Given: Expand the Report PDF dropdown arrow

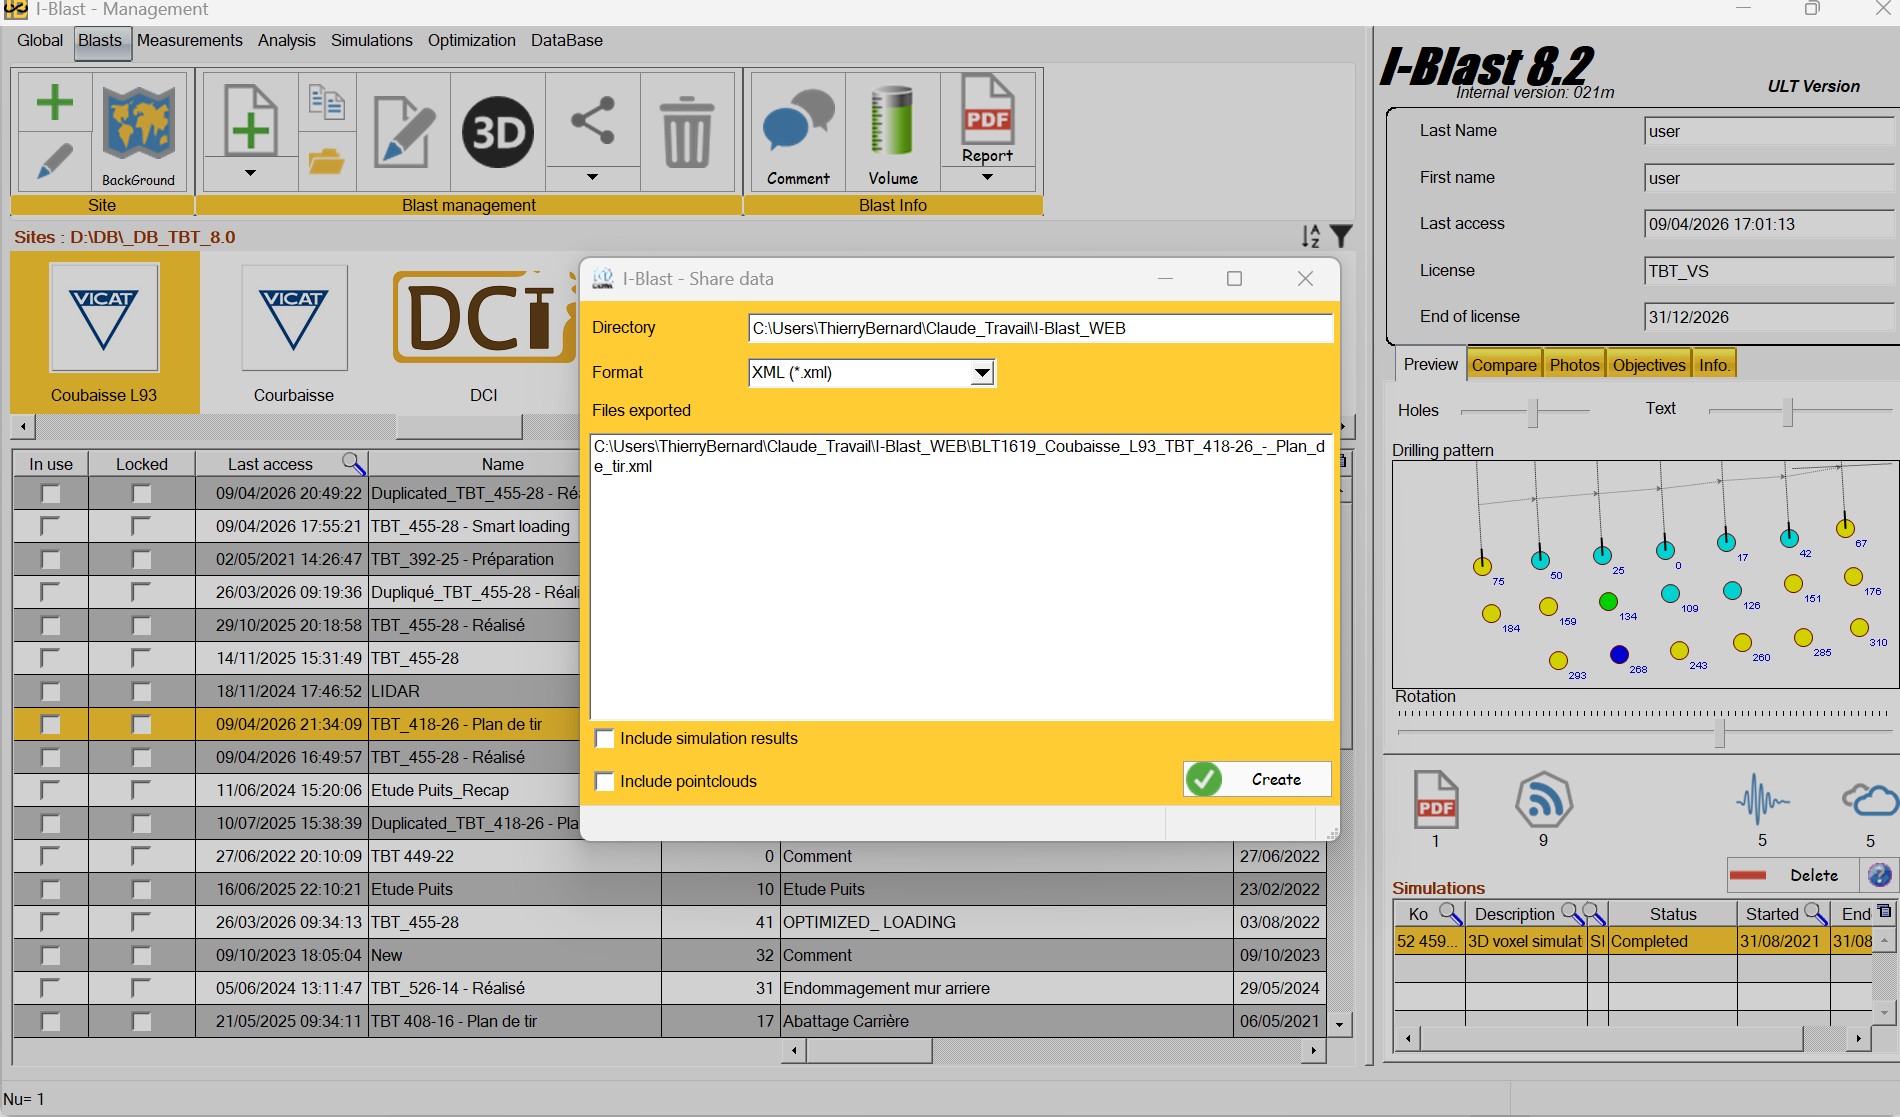Looking at the screenshot, I should pos(986,177).
